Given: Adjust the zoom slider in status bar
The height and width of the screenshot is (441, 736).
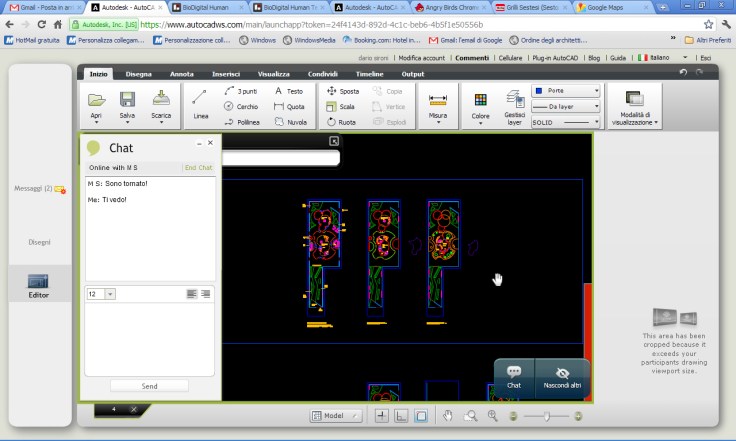Looking at the screenshot, I should pyautogui.click(x=547, y=415).
